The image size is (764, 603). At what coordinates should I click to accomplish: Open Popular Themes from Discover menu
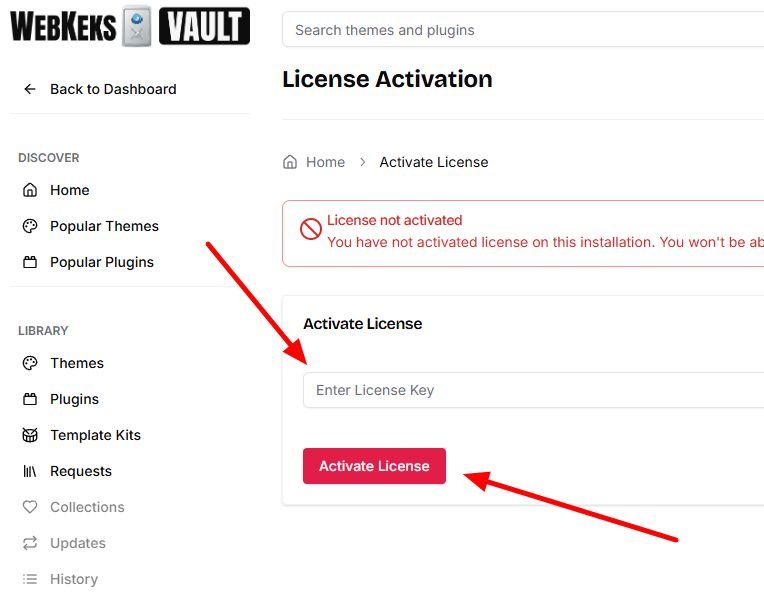coord(104,226)
